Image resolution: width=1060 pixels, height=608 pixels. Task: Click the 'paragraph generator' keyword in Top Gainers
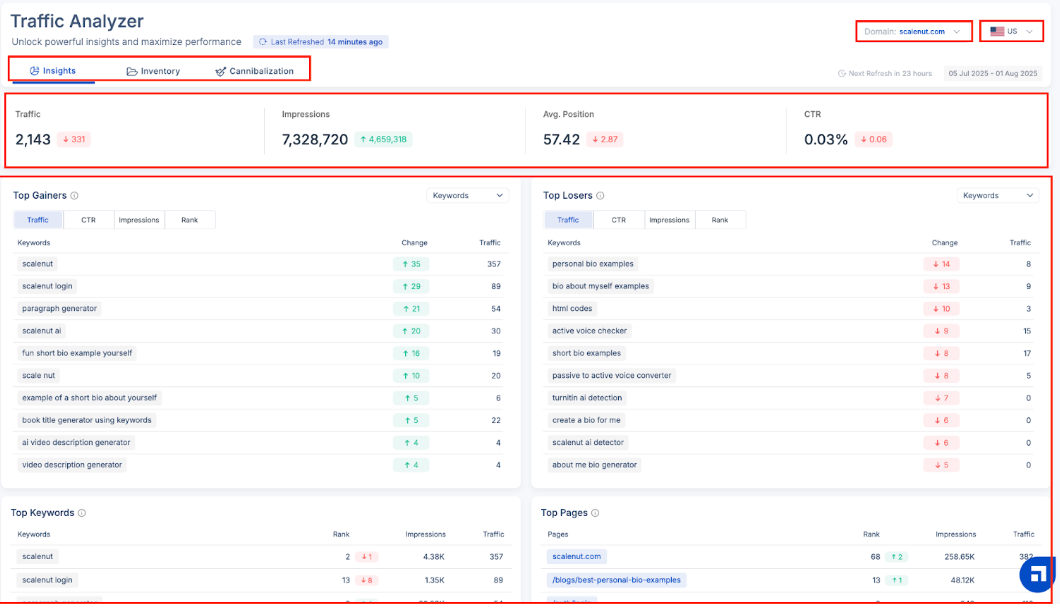click(60, 309)
